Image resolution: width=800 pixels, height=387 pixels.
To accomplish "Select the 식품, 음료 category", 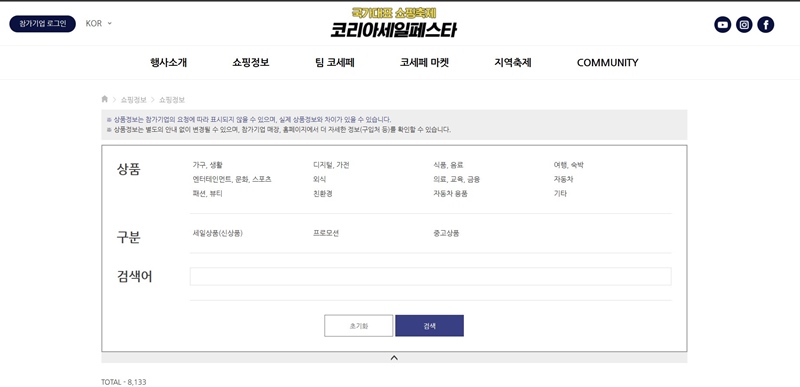I will (x=448, y=165).
